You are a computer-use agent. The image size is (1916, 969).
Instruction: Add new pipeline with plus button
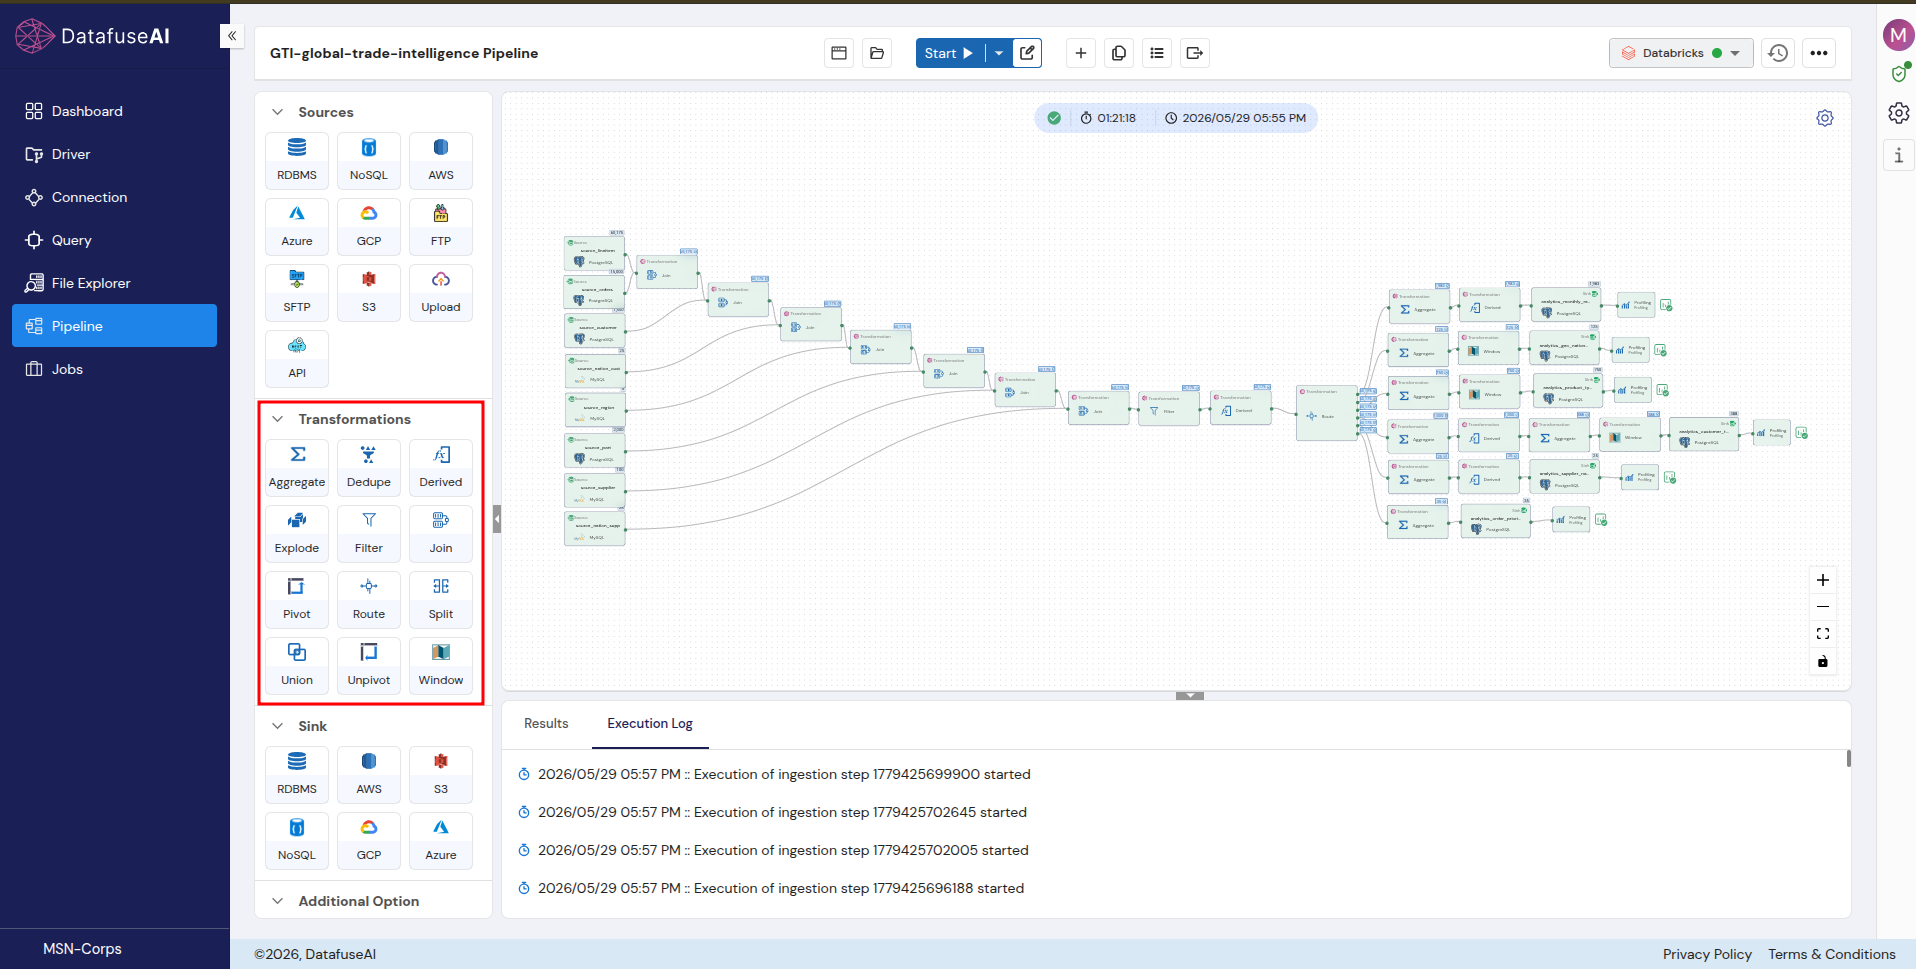pyautogui.click(x=1081, y=53)
